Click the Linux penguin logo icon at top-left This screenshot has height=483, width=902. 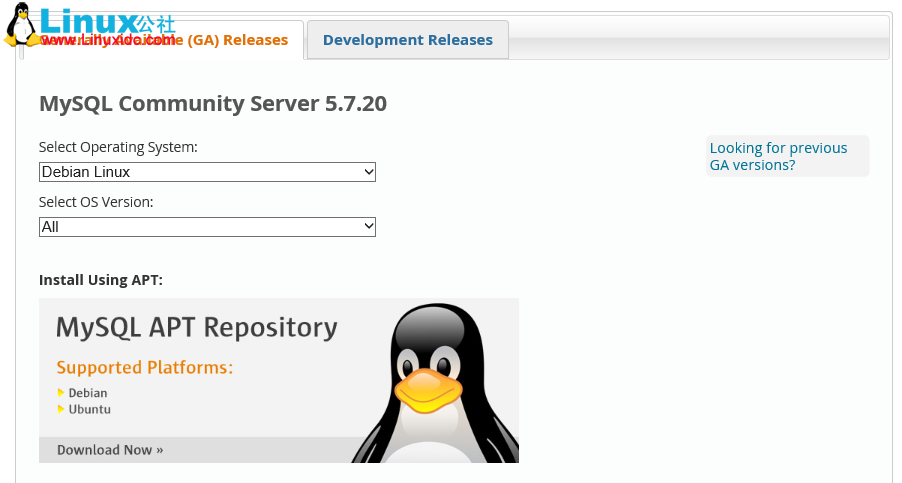(21, 24)
